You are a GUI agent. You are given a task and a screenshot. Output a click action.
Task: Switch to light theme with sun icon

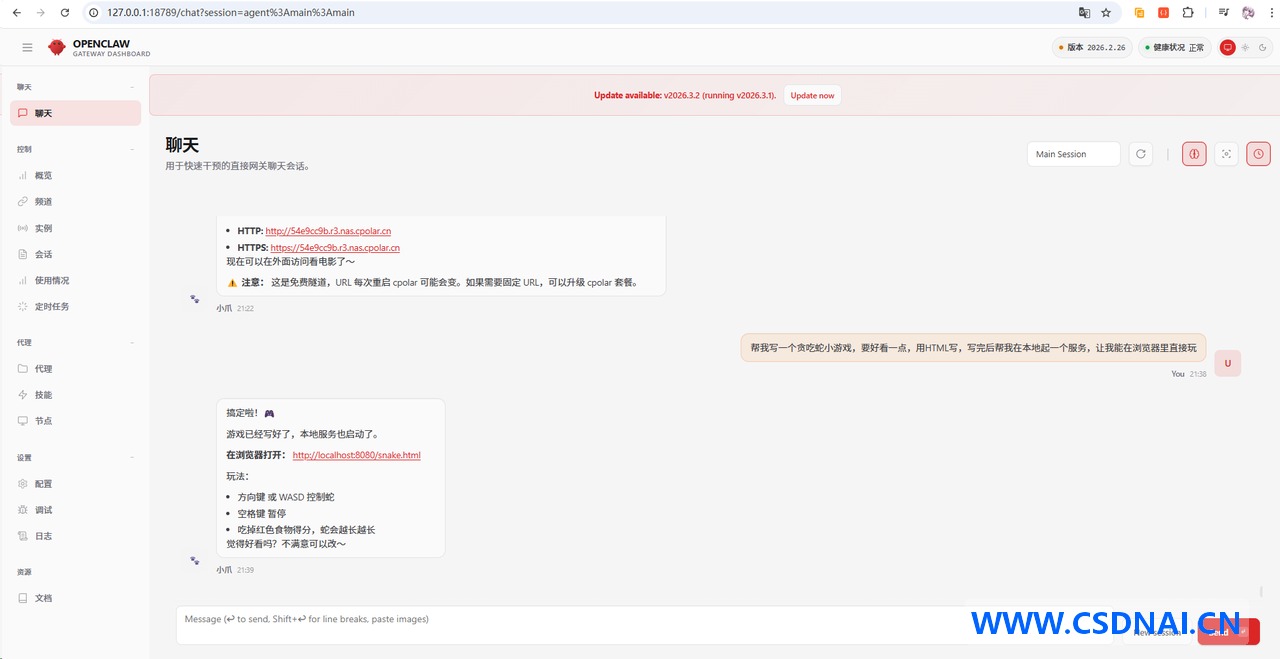[1245, 47]
